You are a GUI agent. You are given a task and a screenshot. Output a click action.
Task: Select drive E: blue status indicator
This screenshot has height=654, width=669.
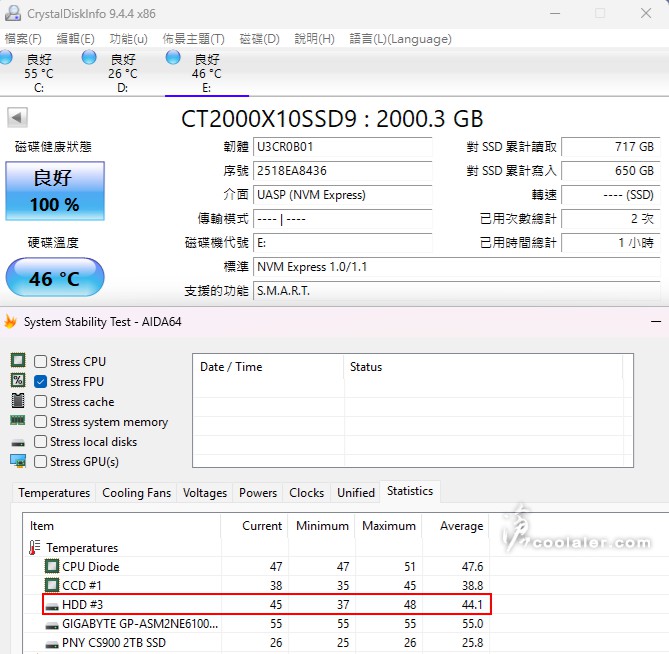pos(173,57)
